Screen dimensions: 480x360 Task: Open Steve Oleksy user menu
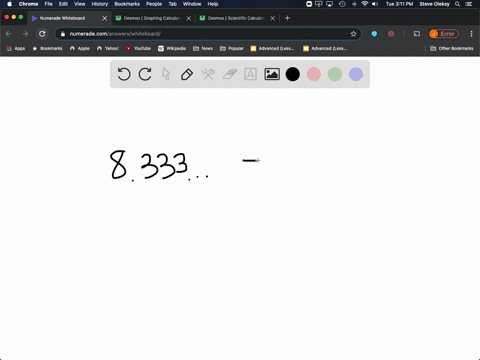434,4
